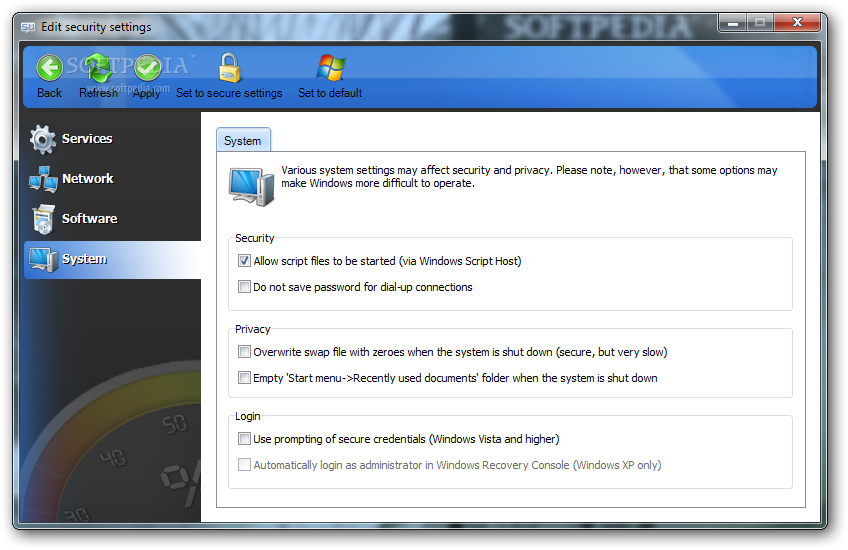Viewport: 848px width, 550px height.
Task: Click the networked computers icon beside Network
Action: coord(43,179)
